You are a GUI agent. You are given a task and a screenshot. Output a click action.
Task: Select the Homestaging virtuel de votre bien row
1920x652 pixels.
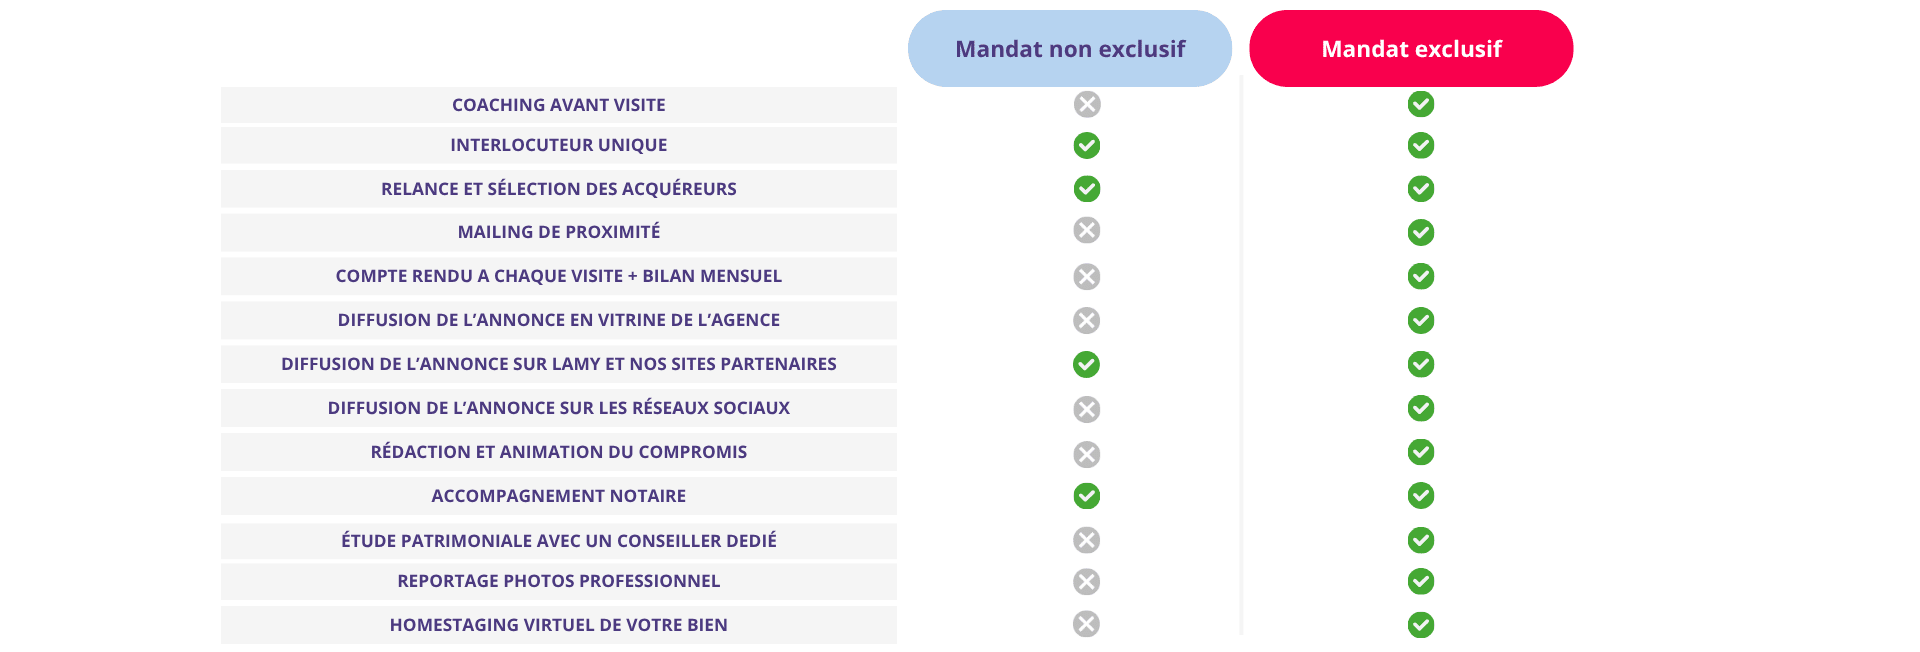pyautogui.click(x=559, y=625)
